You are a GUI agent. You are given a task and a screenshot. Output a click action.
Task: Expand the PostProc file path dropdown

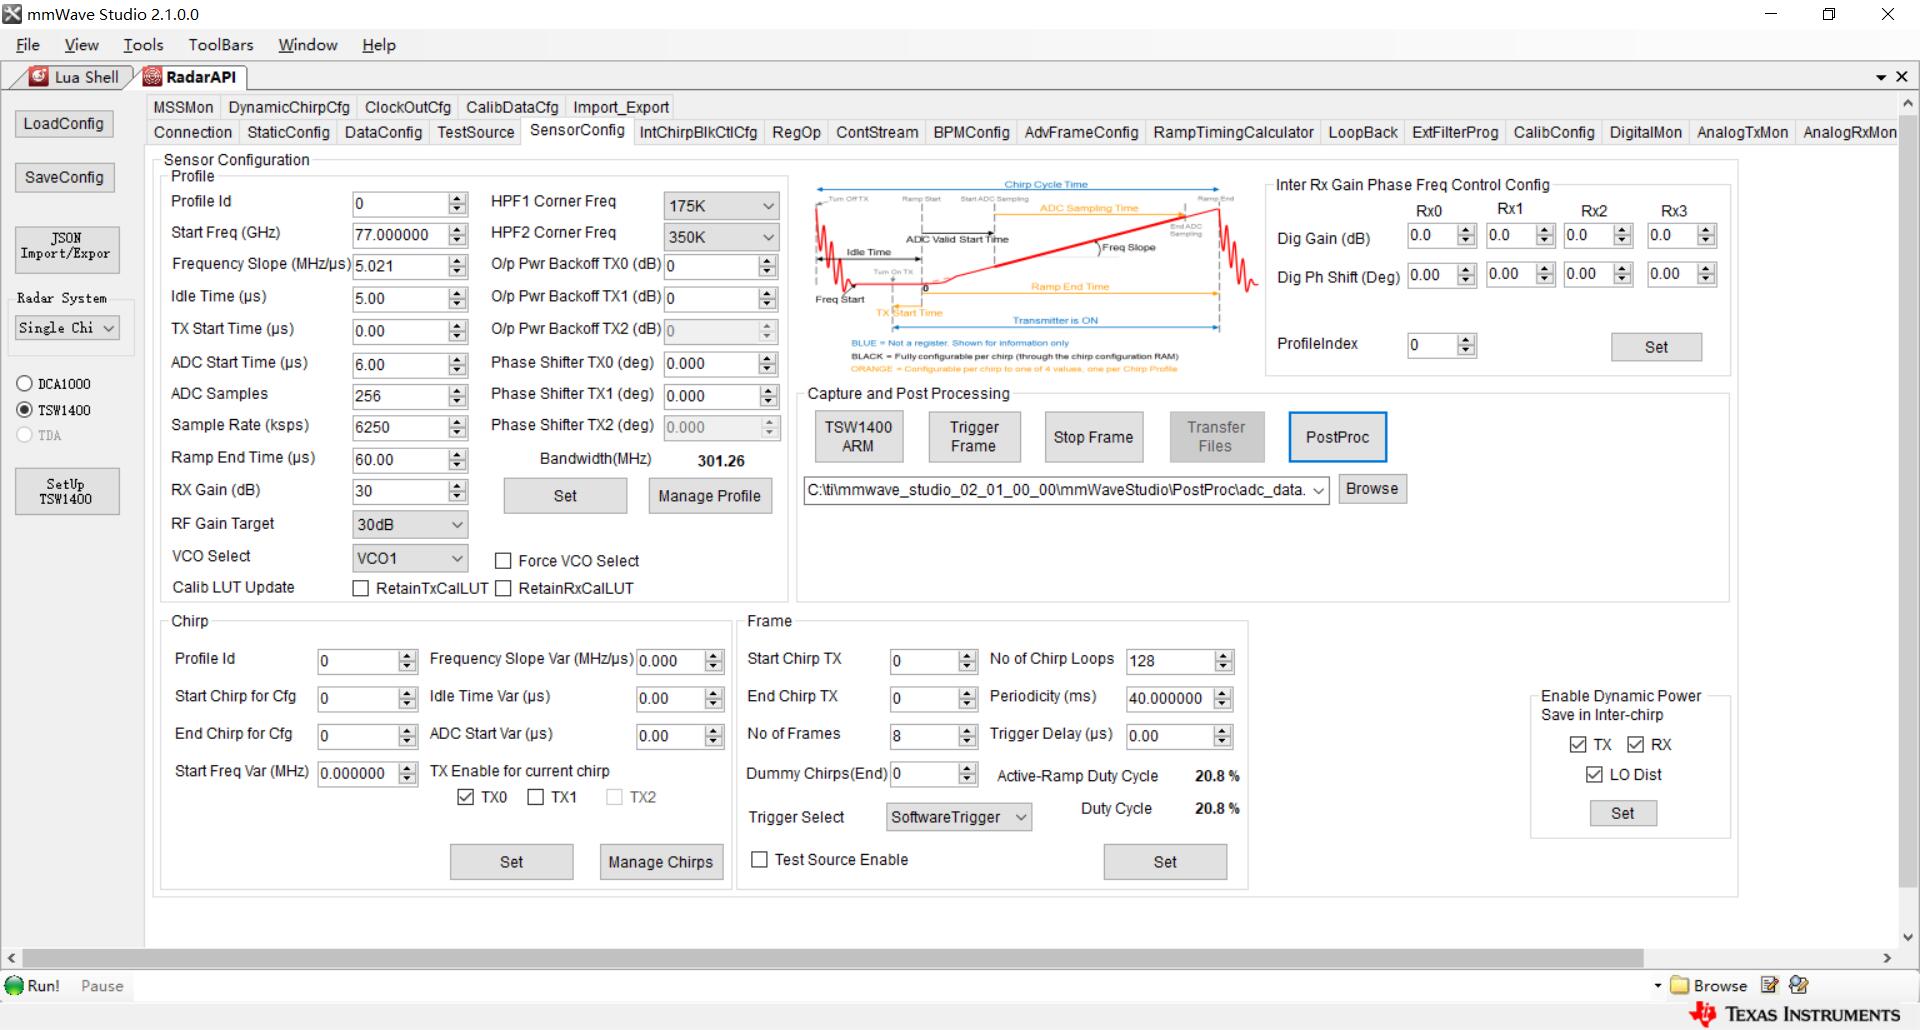click(x=1318, y=490)
